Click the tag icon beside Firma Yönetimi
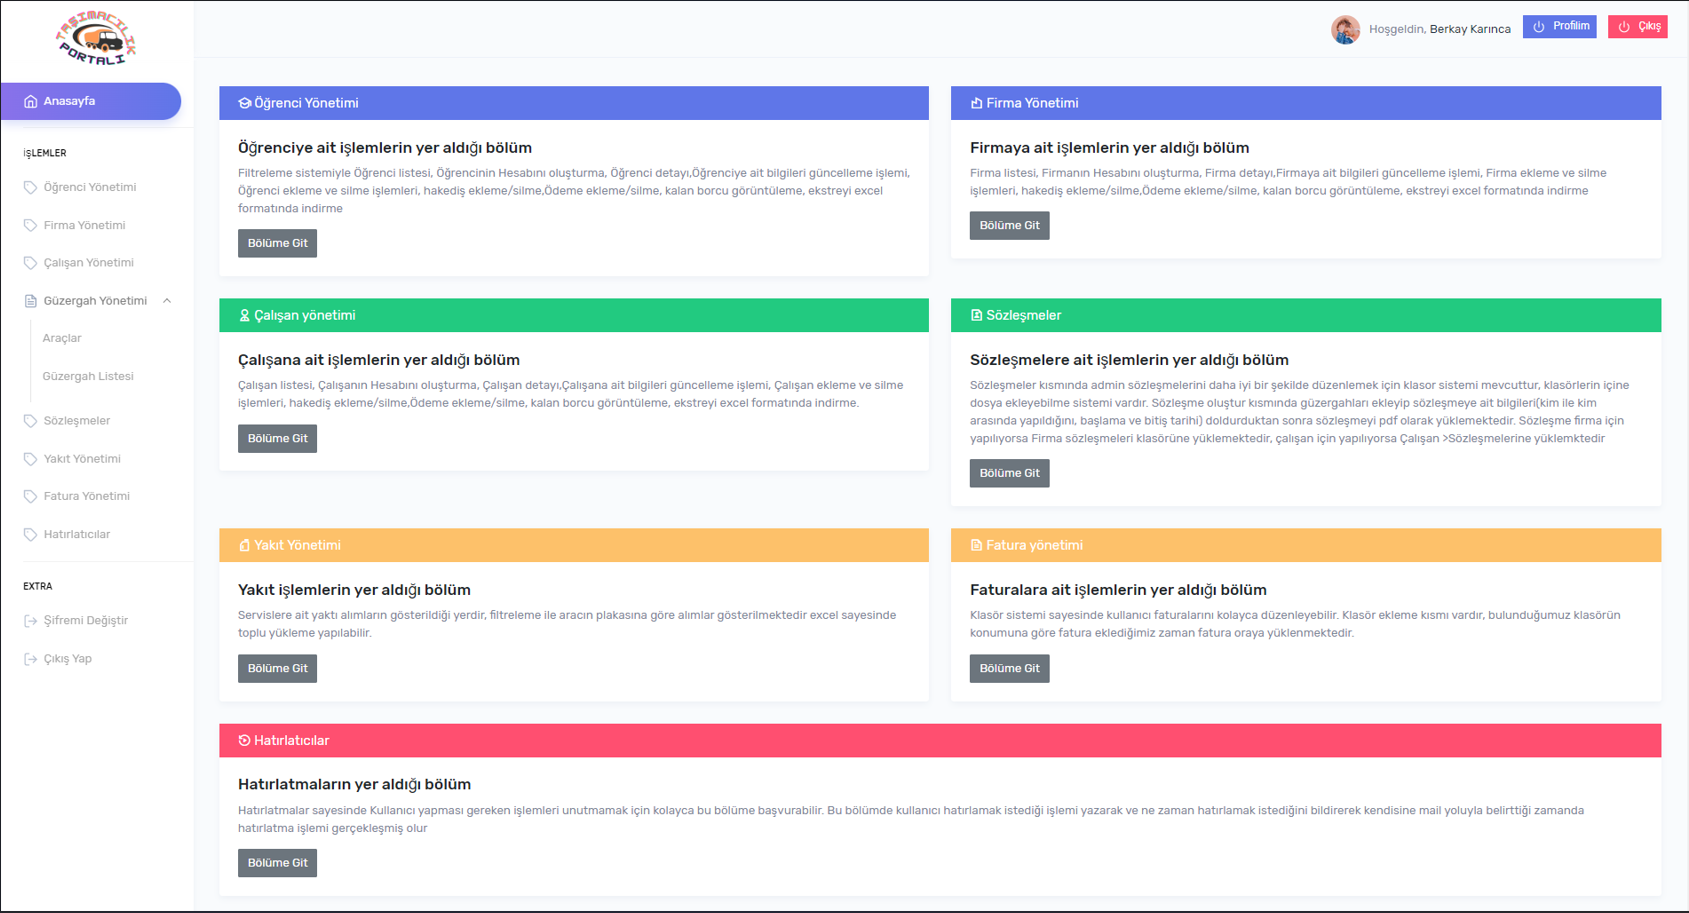The width and height of the screenshot is (1689, 913). coord(30,226)
